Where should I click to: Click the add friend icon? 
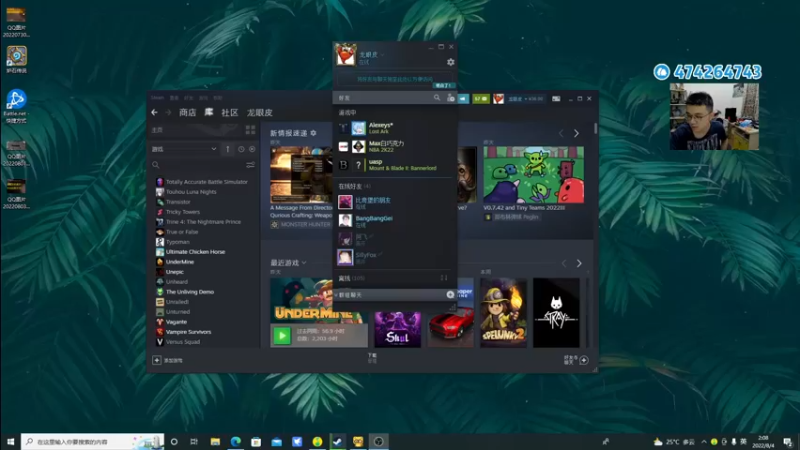(451, 97)
